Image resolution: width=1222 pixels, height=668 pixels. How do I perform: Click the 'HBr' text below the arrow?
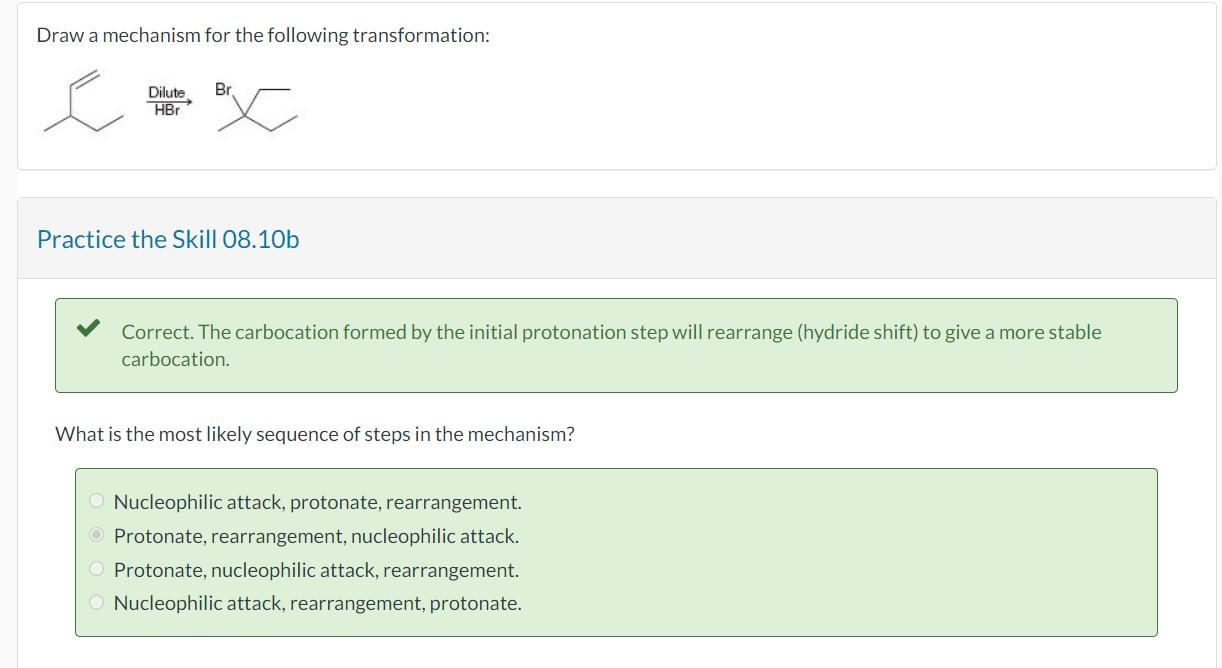166,109
